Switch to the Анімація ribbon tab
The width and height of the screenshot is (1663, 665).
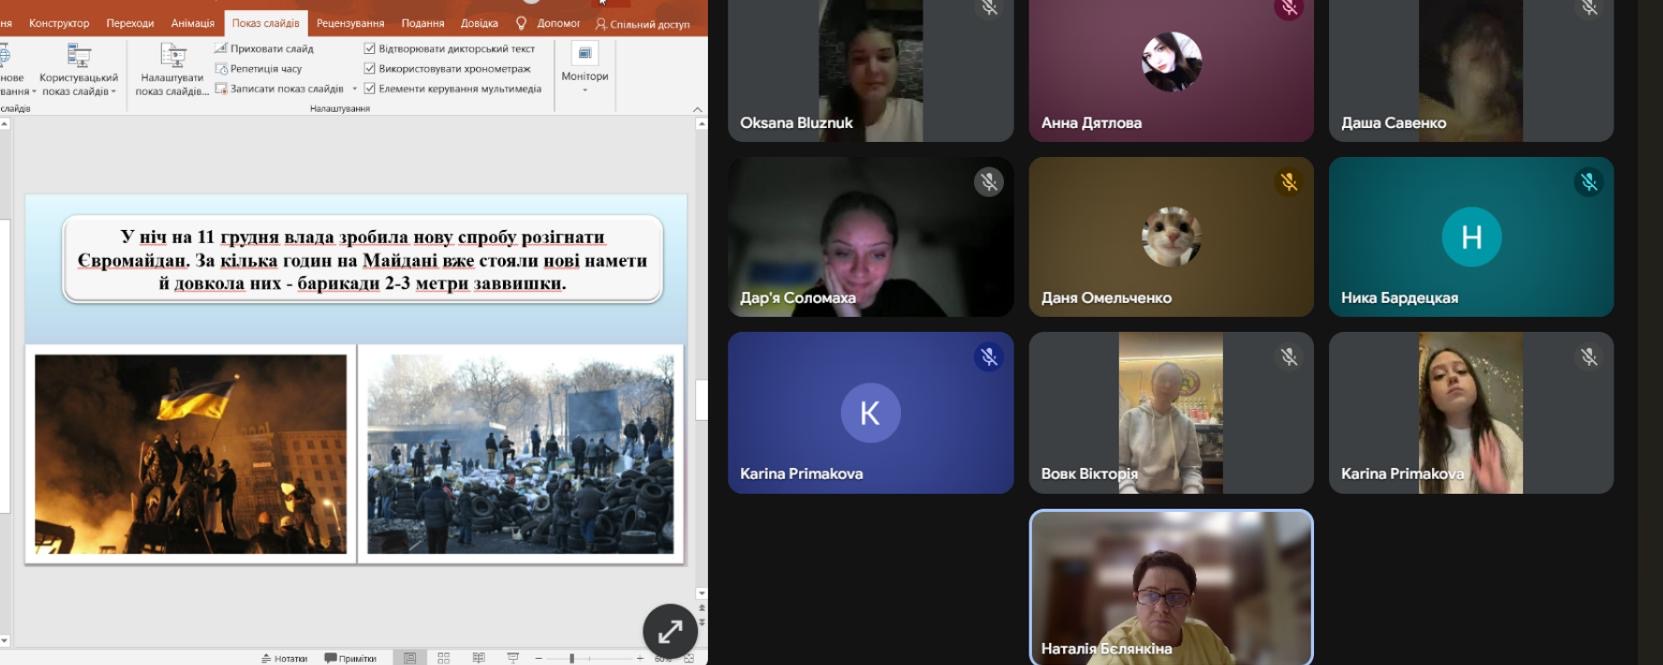tap(192, 23)
